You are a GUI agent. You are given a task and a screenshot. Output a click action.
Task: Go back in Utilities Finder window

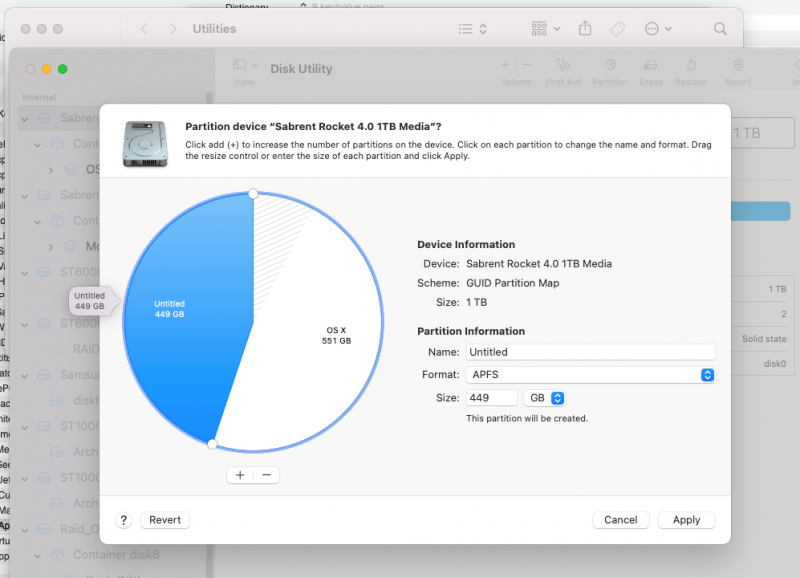[144, 29]
